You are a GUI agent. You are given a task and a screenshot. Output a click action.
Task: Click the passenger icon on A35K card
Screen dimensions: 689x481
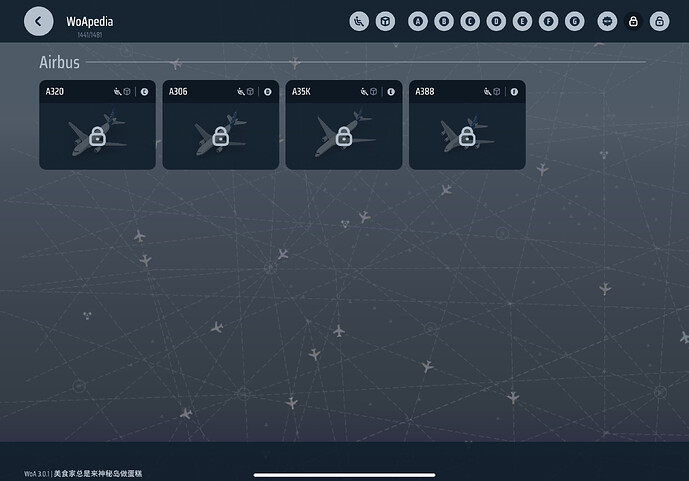click(x=364, y=91)
